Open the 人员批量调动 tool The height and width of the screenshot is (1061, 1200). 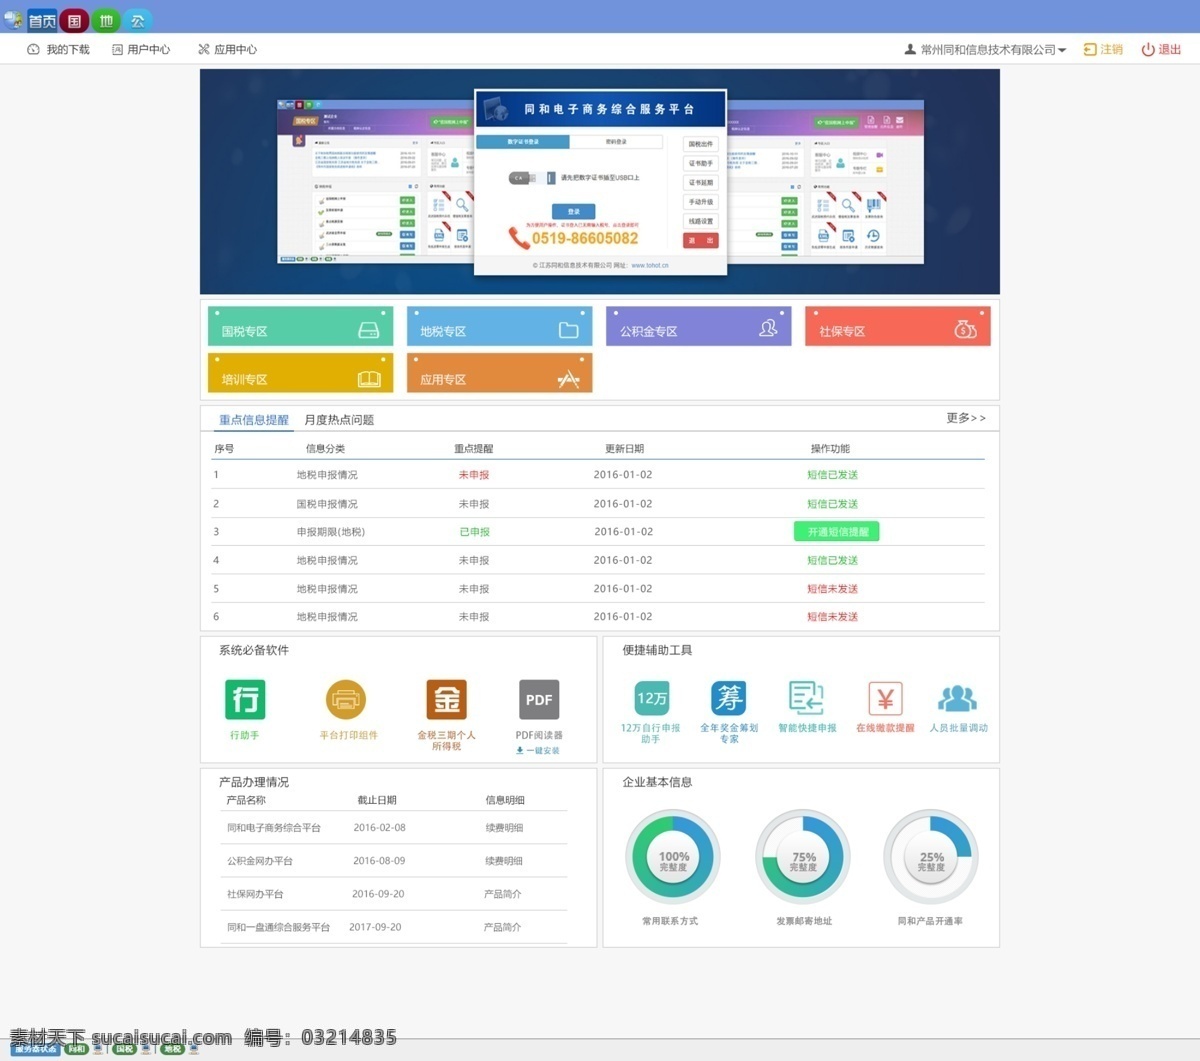pyautogui.click(x=958, y=698)
